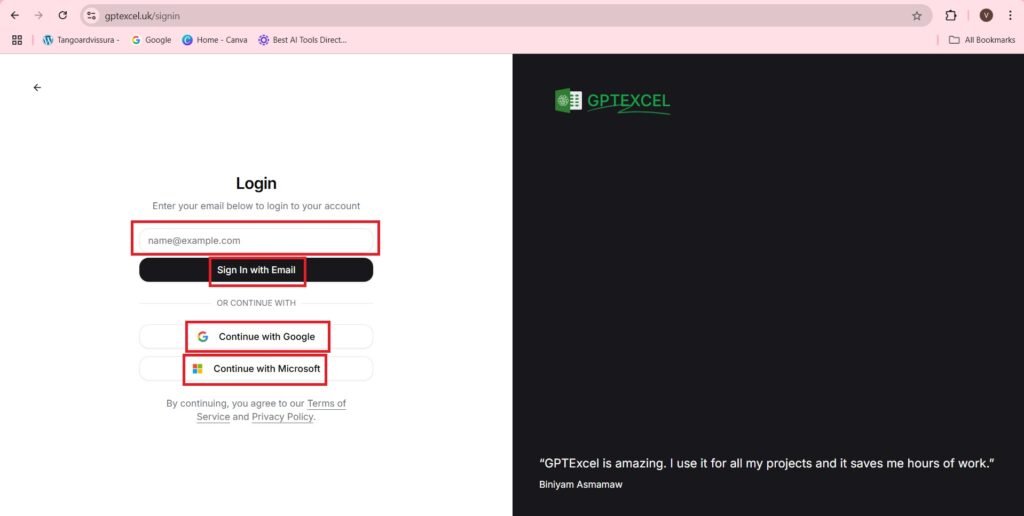Click the OR CONTINUE WITH label
The image size is (1024, 516).
[x=256, y=303]
